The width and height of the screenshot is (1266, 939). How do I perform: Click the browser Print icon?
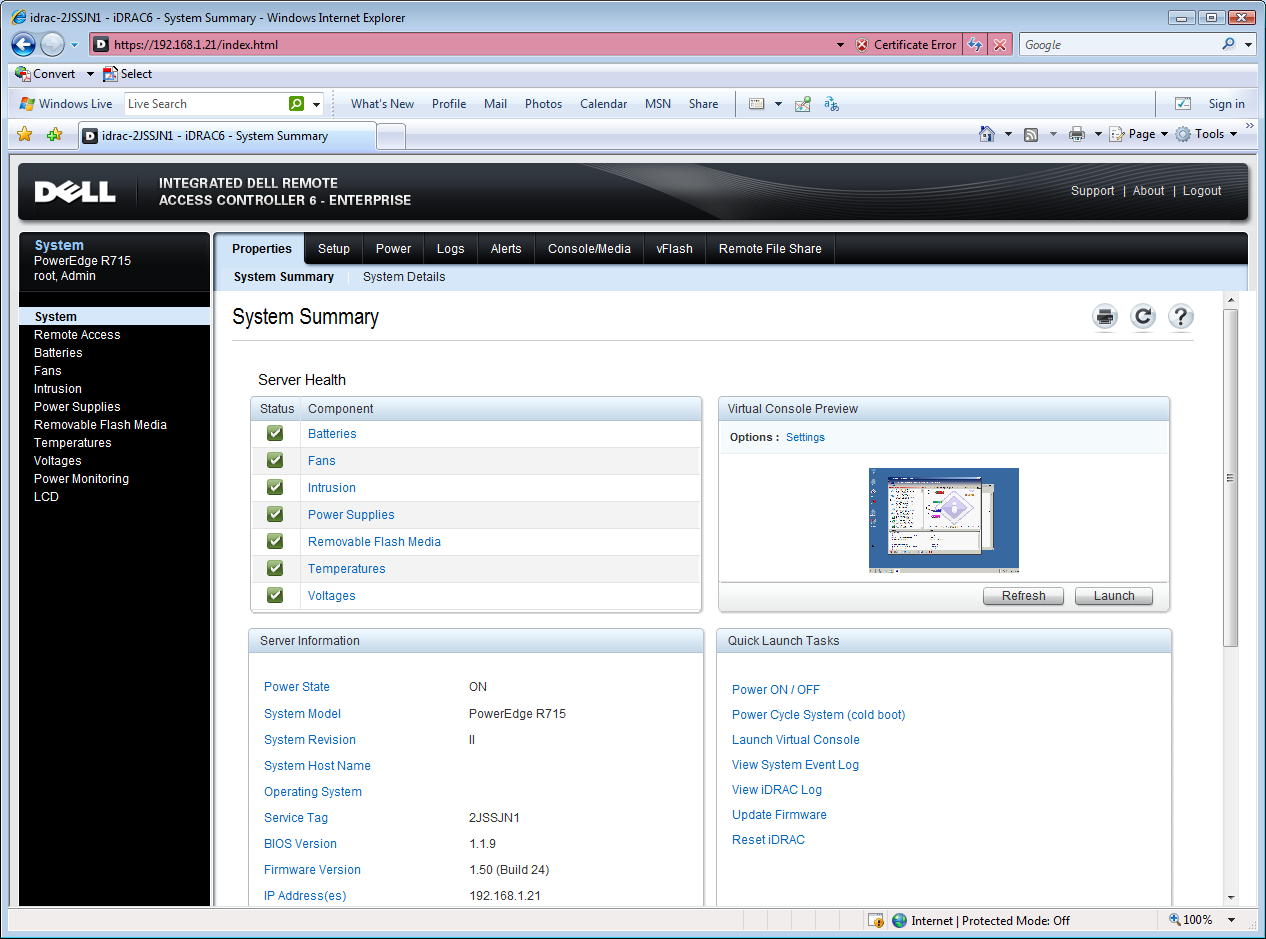click(1077, 134)
